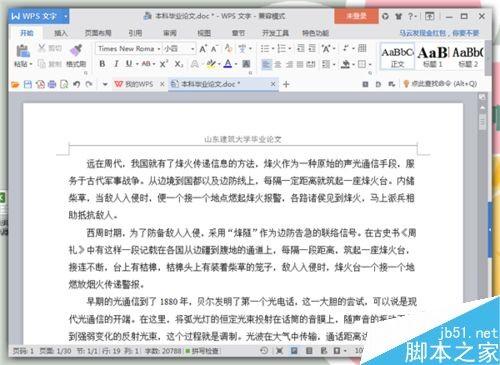Toggle align right paragraph button
Viewport: 500px width, 365px height.
[289, 64]
